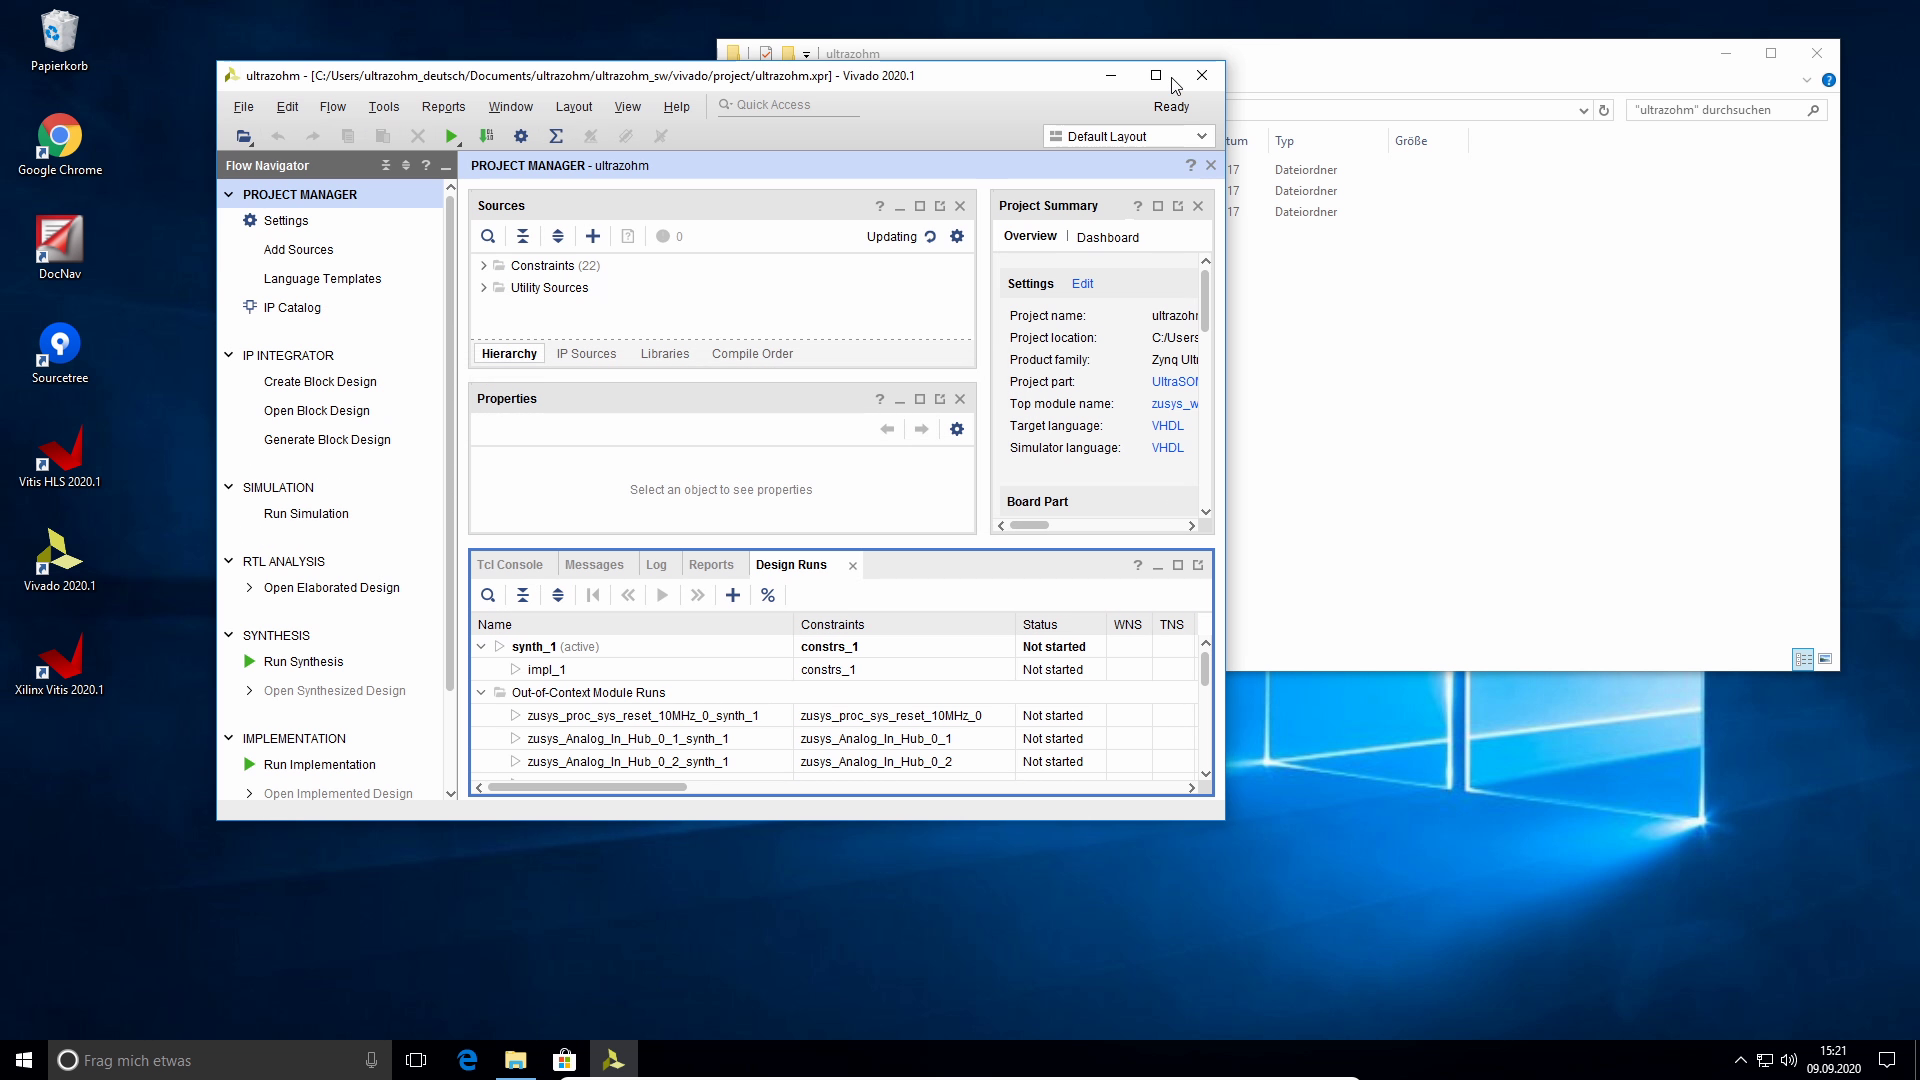Click the plus icon in Sources panel
The width and height of the screenshot is (1920, 1080).
pos(593,237)
